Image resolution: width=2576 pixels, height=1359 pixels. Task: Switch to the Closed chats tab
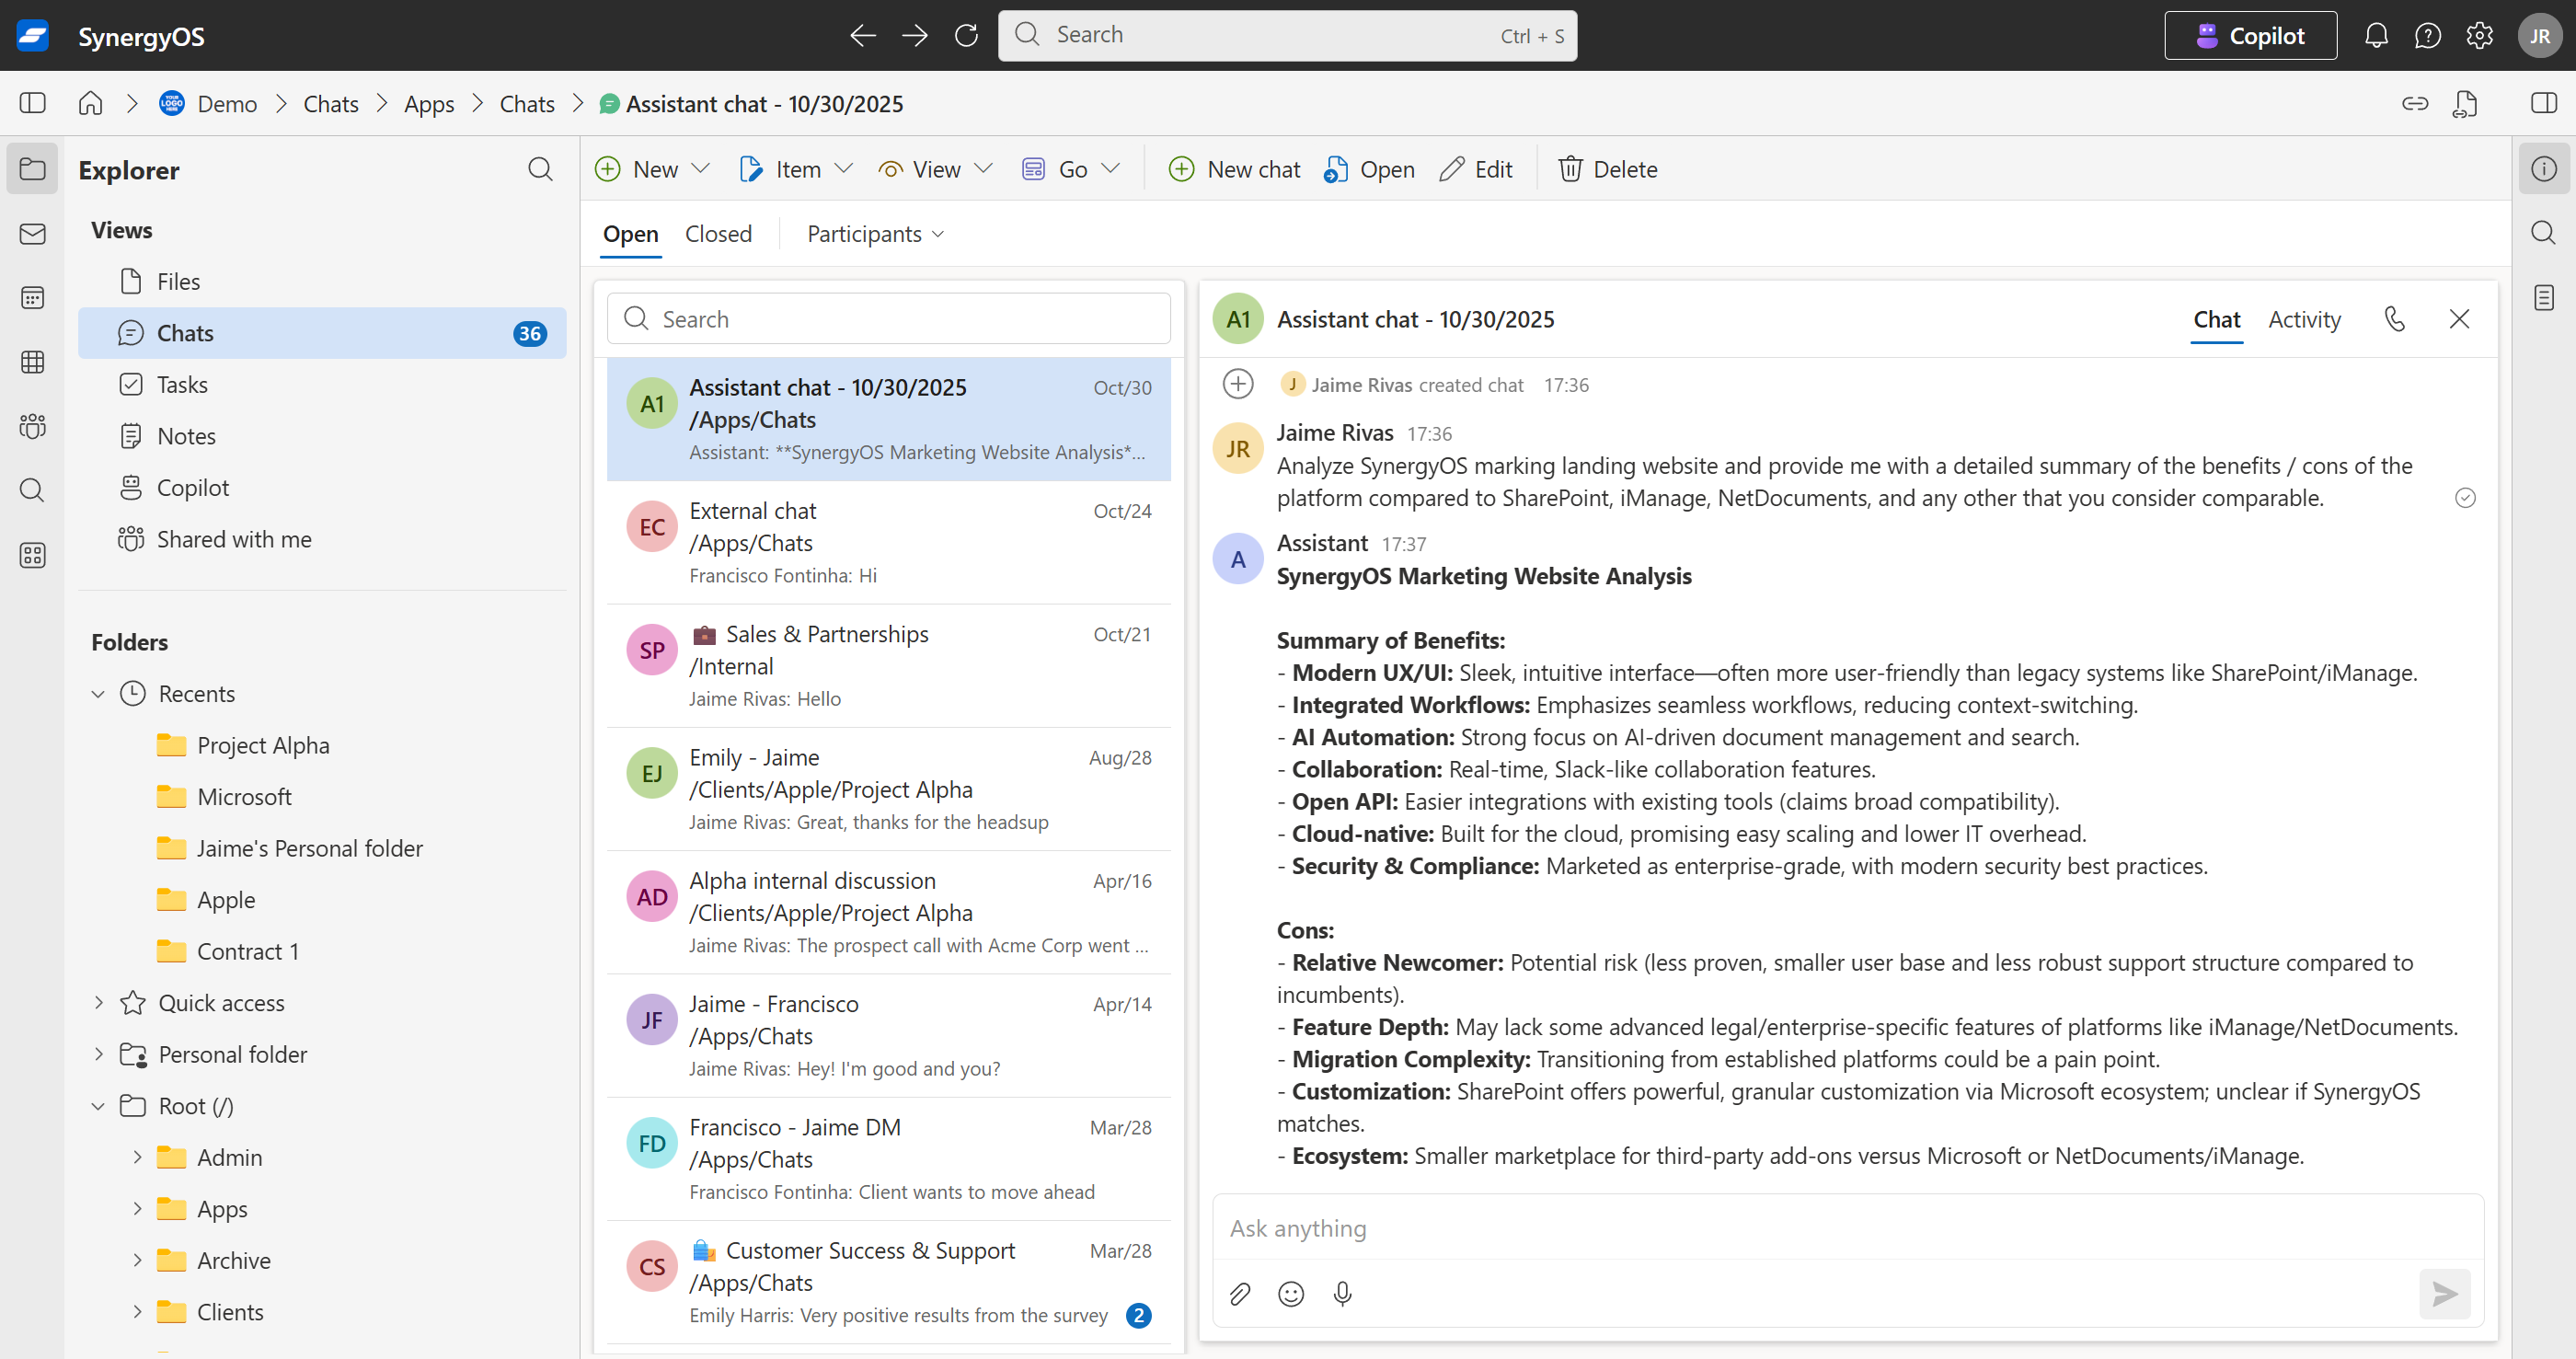(718, 234)
